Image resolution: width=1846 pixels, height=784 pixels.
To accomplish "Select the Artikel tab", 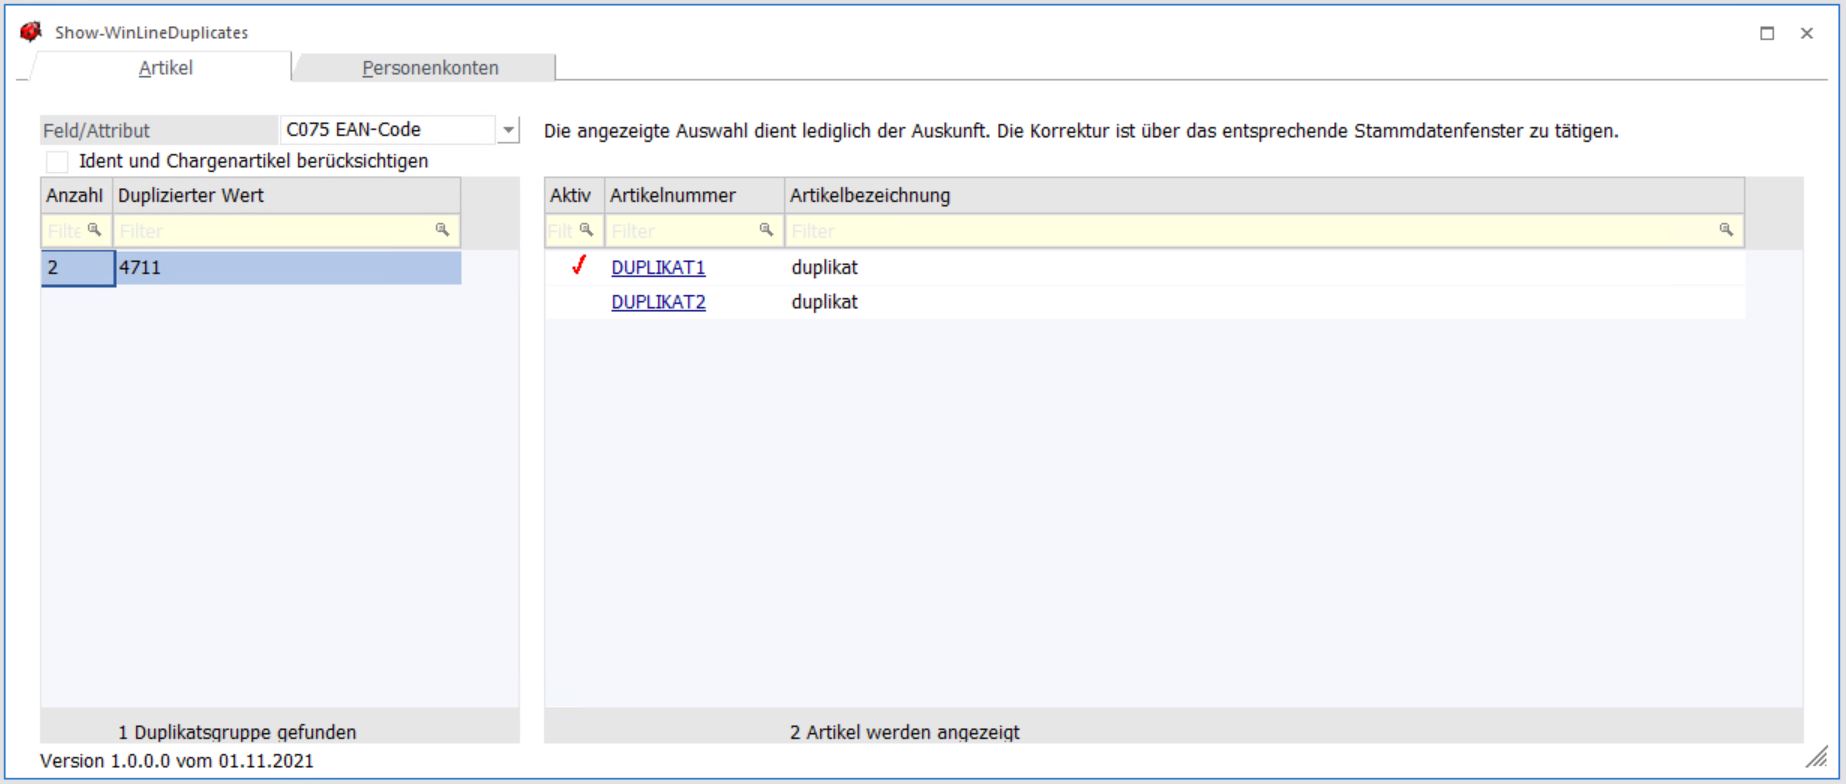I will tap(165, 68).
